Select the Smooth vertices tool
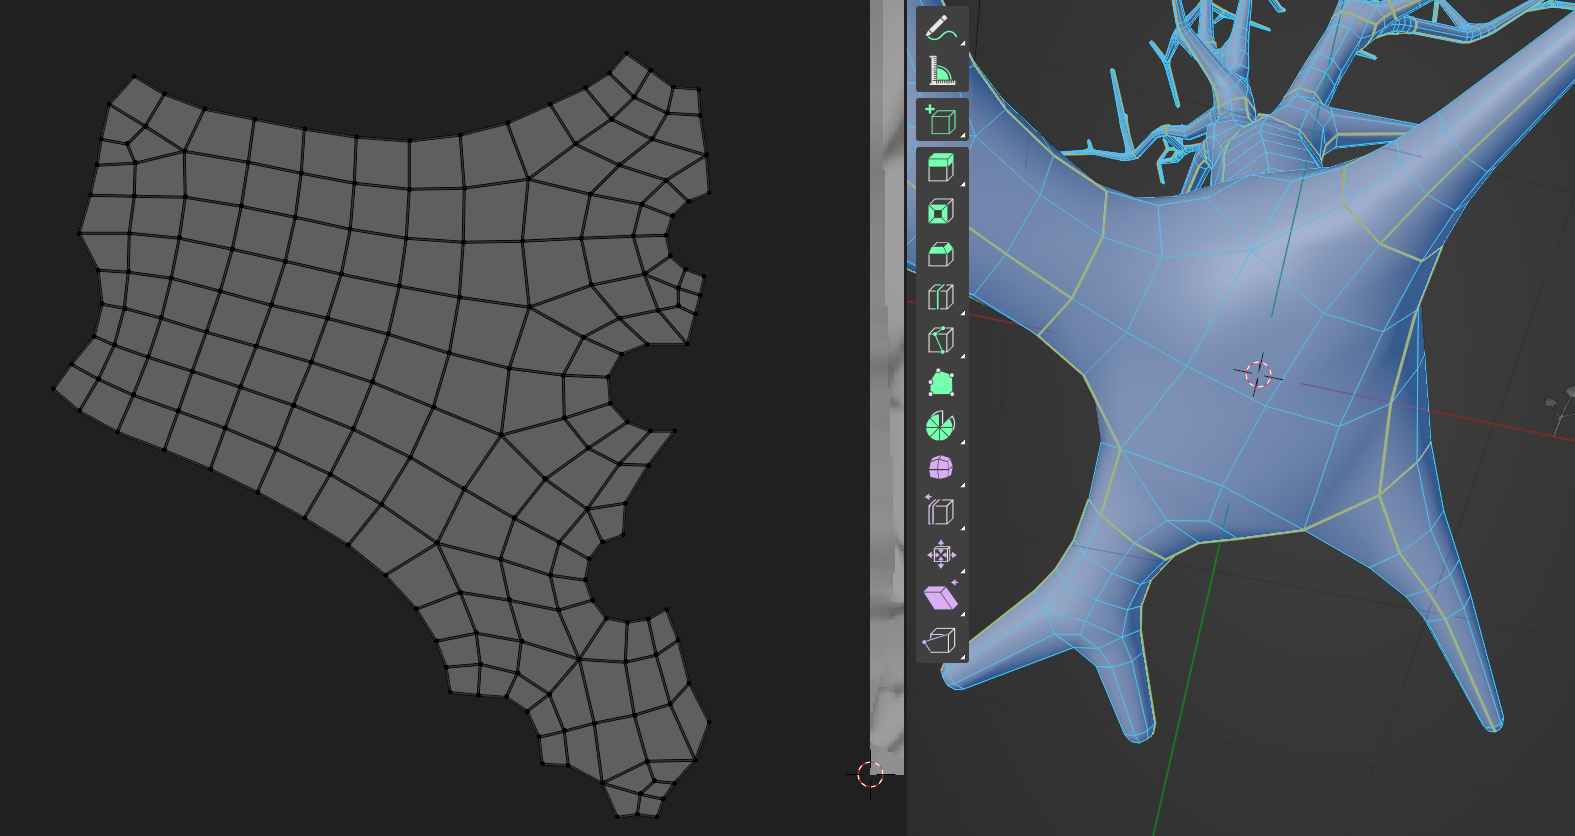 pyautogui.click(x=941, y=468)
